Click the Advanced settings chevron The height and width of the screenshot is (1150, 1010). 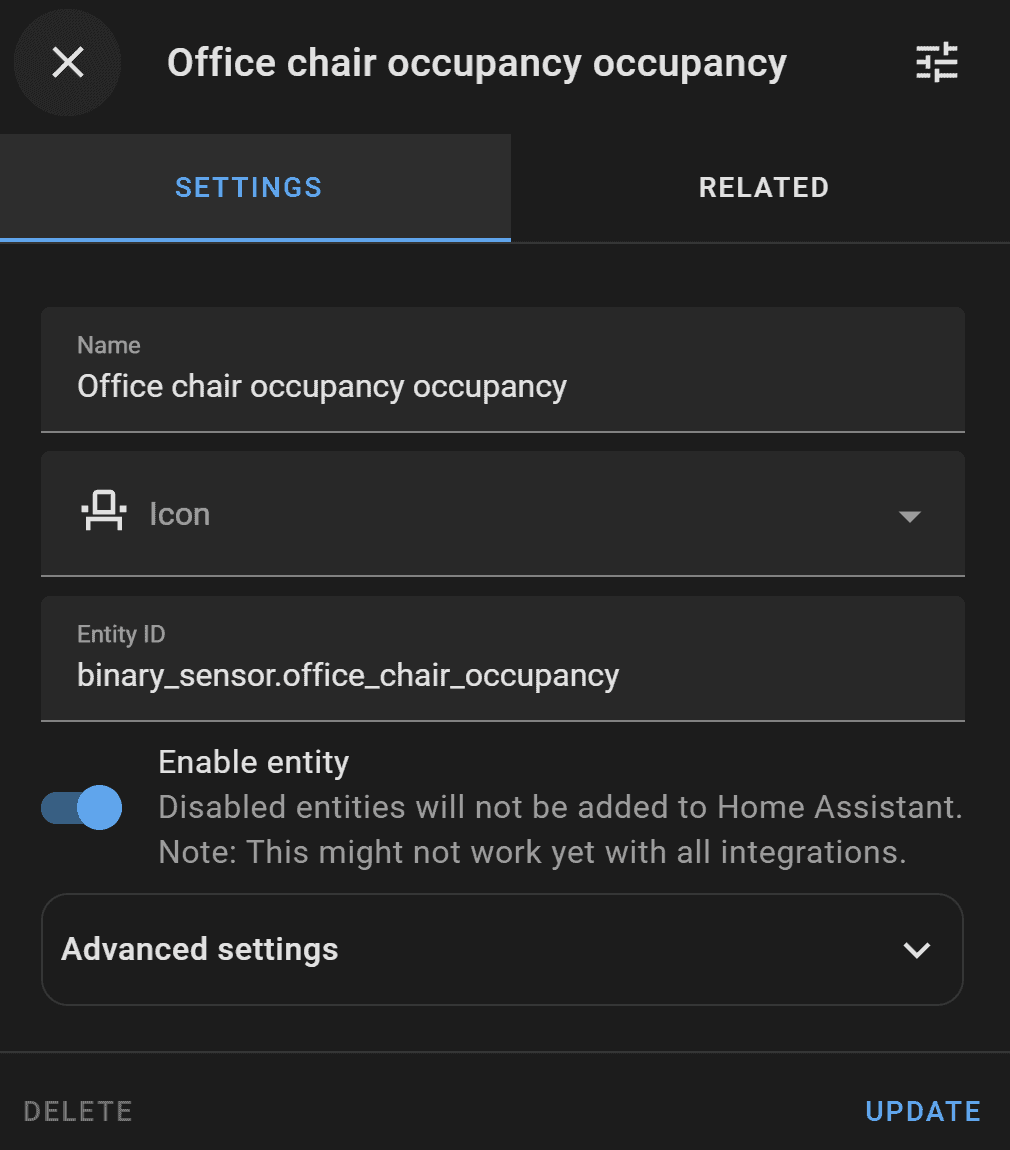(x=915, y=950)
